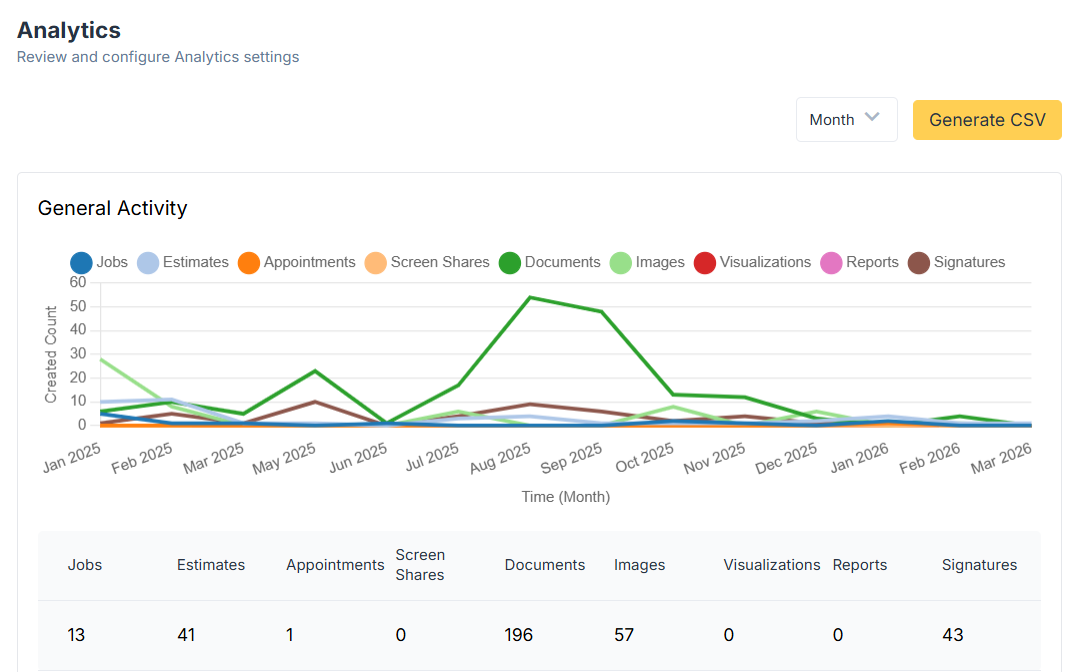Click the Visualizations column header in table
The height and width of the screenshot is (672, 1068).
772,565
